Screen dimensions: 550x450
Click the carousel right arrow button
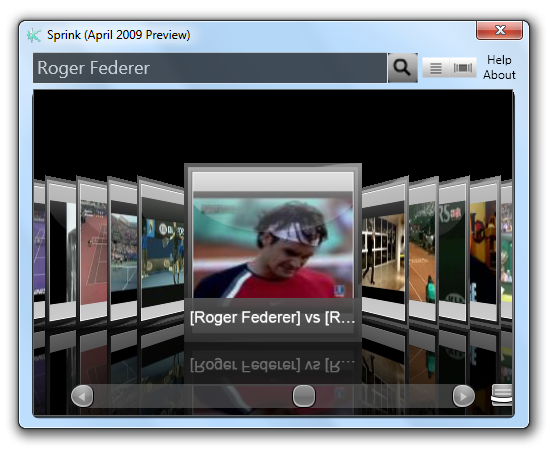tap(463, 396)
